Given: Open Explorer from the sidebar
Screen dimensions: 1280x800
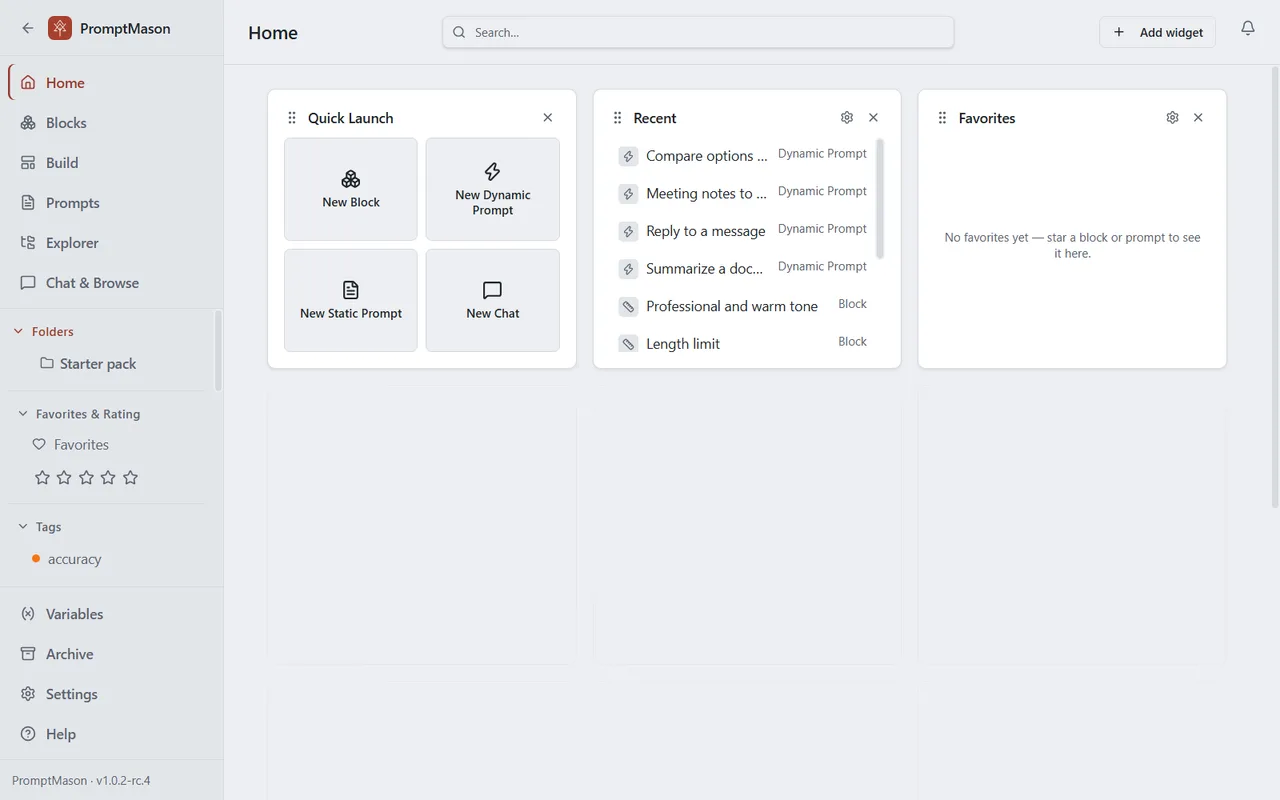Looking at the screenshot, I should point(112,243).
